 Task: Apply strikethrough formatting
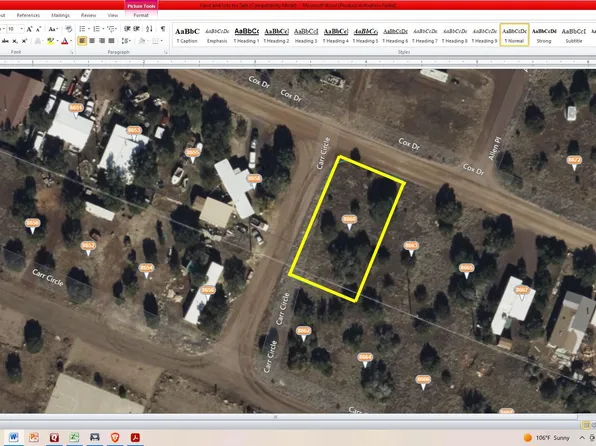[5, 41]
